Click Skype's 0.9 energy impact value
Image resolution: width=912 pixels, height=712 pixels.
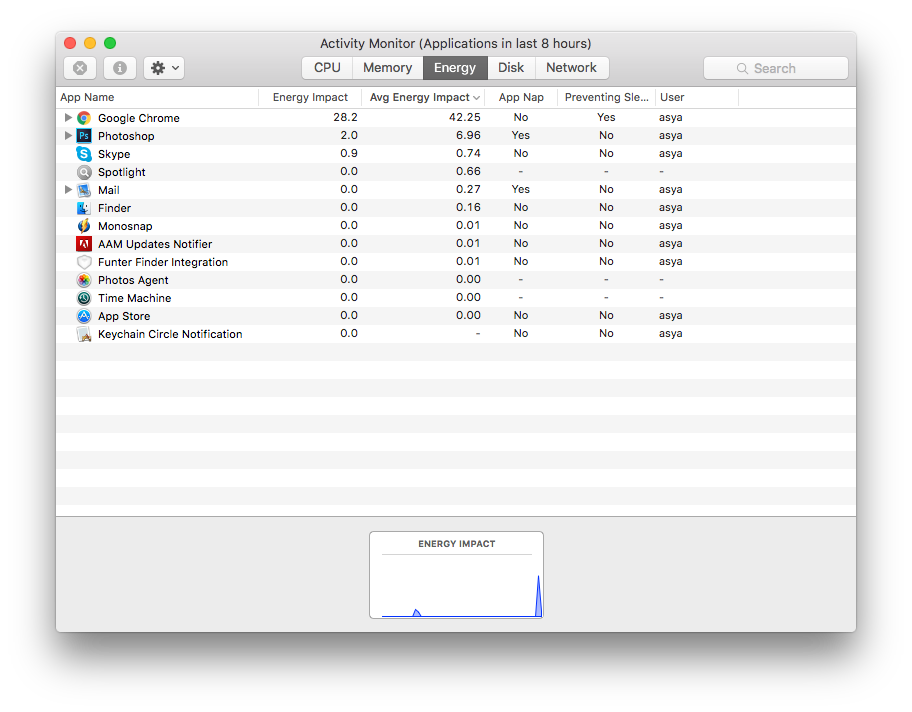349,154
